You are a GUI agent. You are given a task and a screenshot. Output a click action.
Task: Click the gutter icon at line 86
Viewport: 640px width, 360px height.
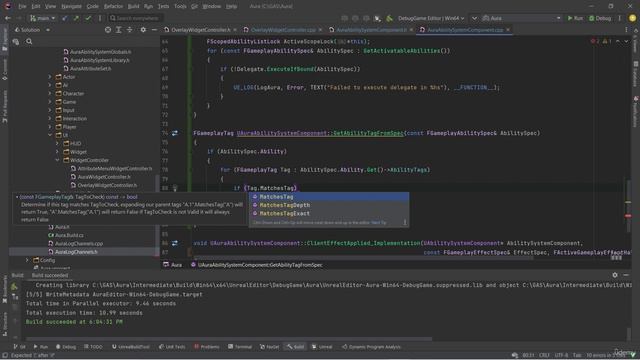[x=175, y=243]
